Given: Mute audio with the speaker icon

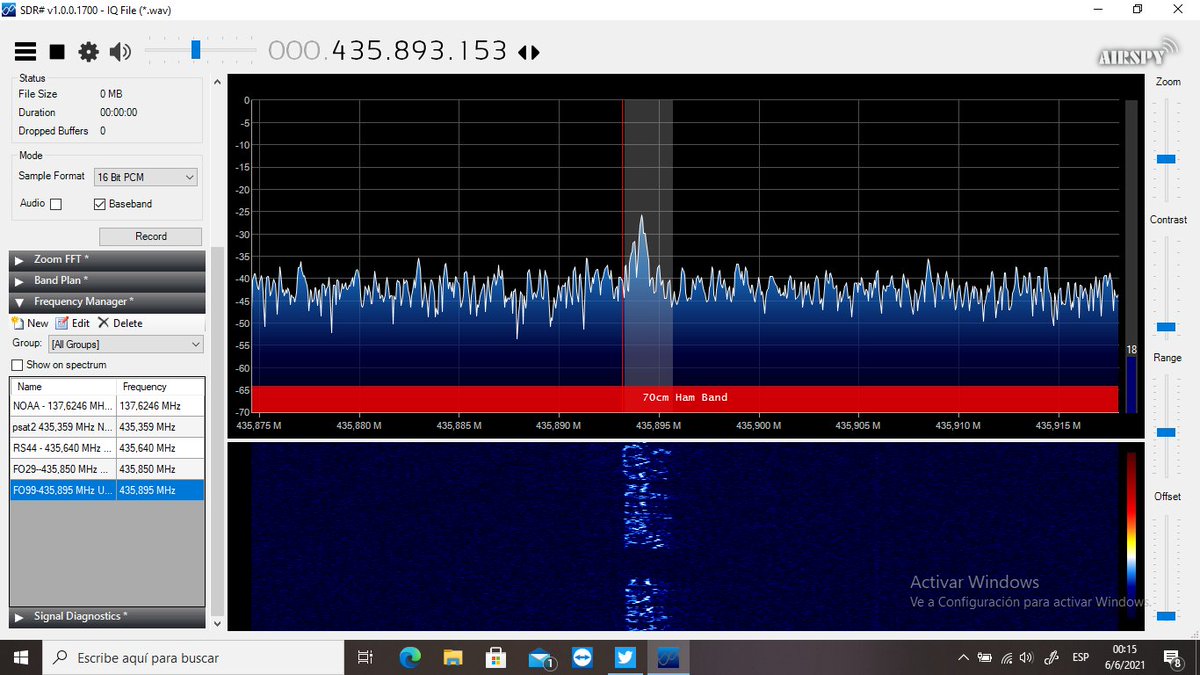Looking at the screenshot, I should point(120,51).
